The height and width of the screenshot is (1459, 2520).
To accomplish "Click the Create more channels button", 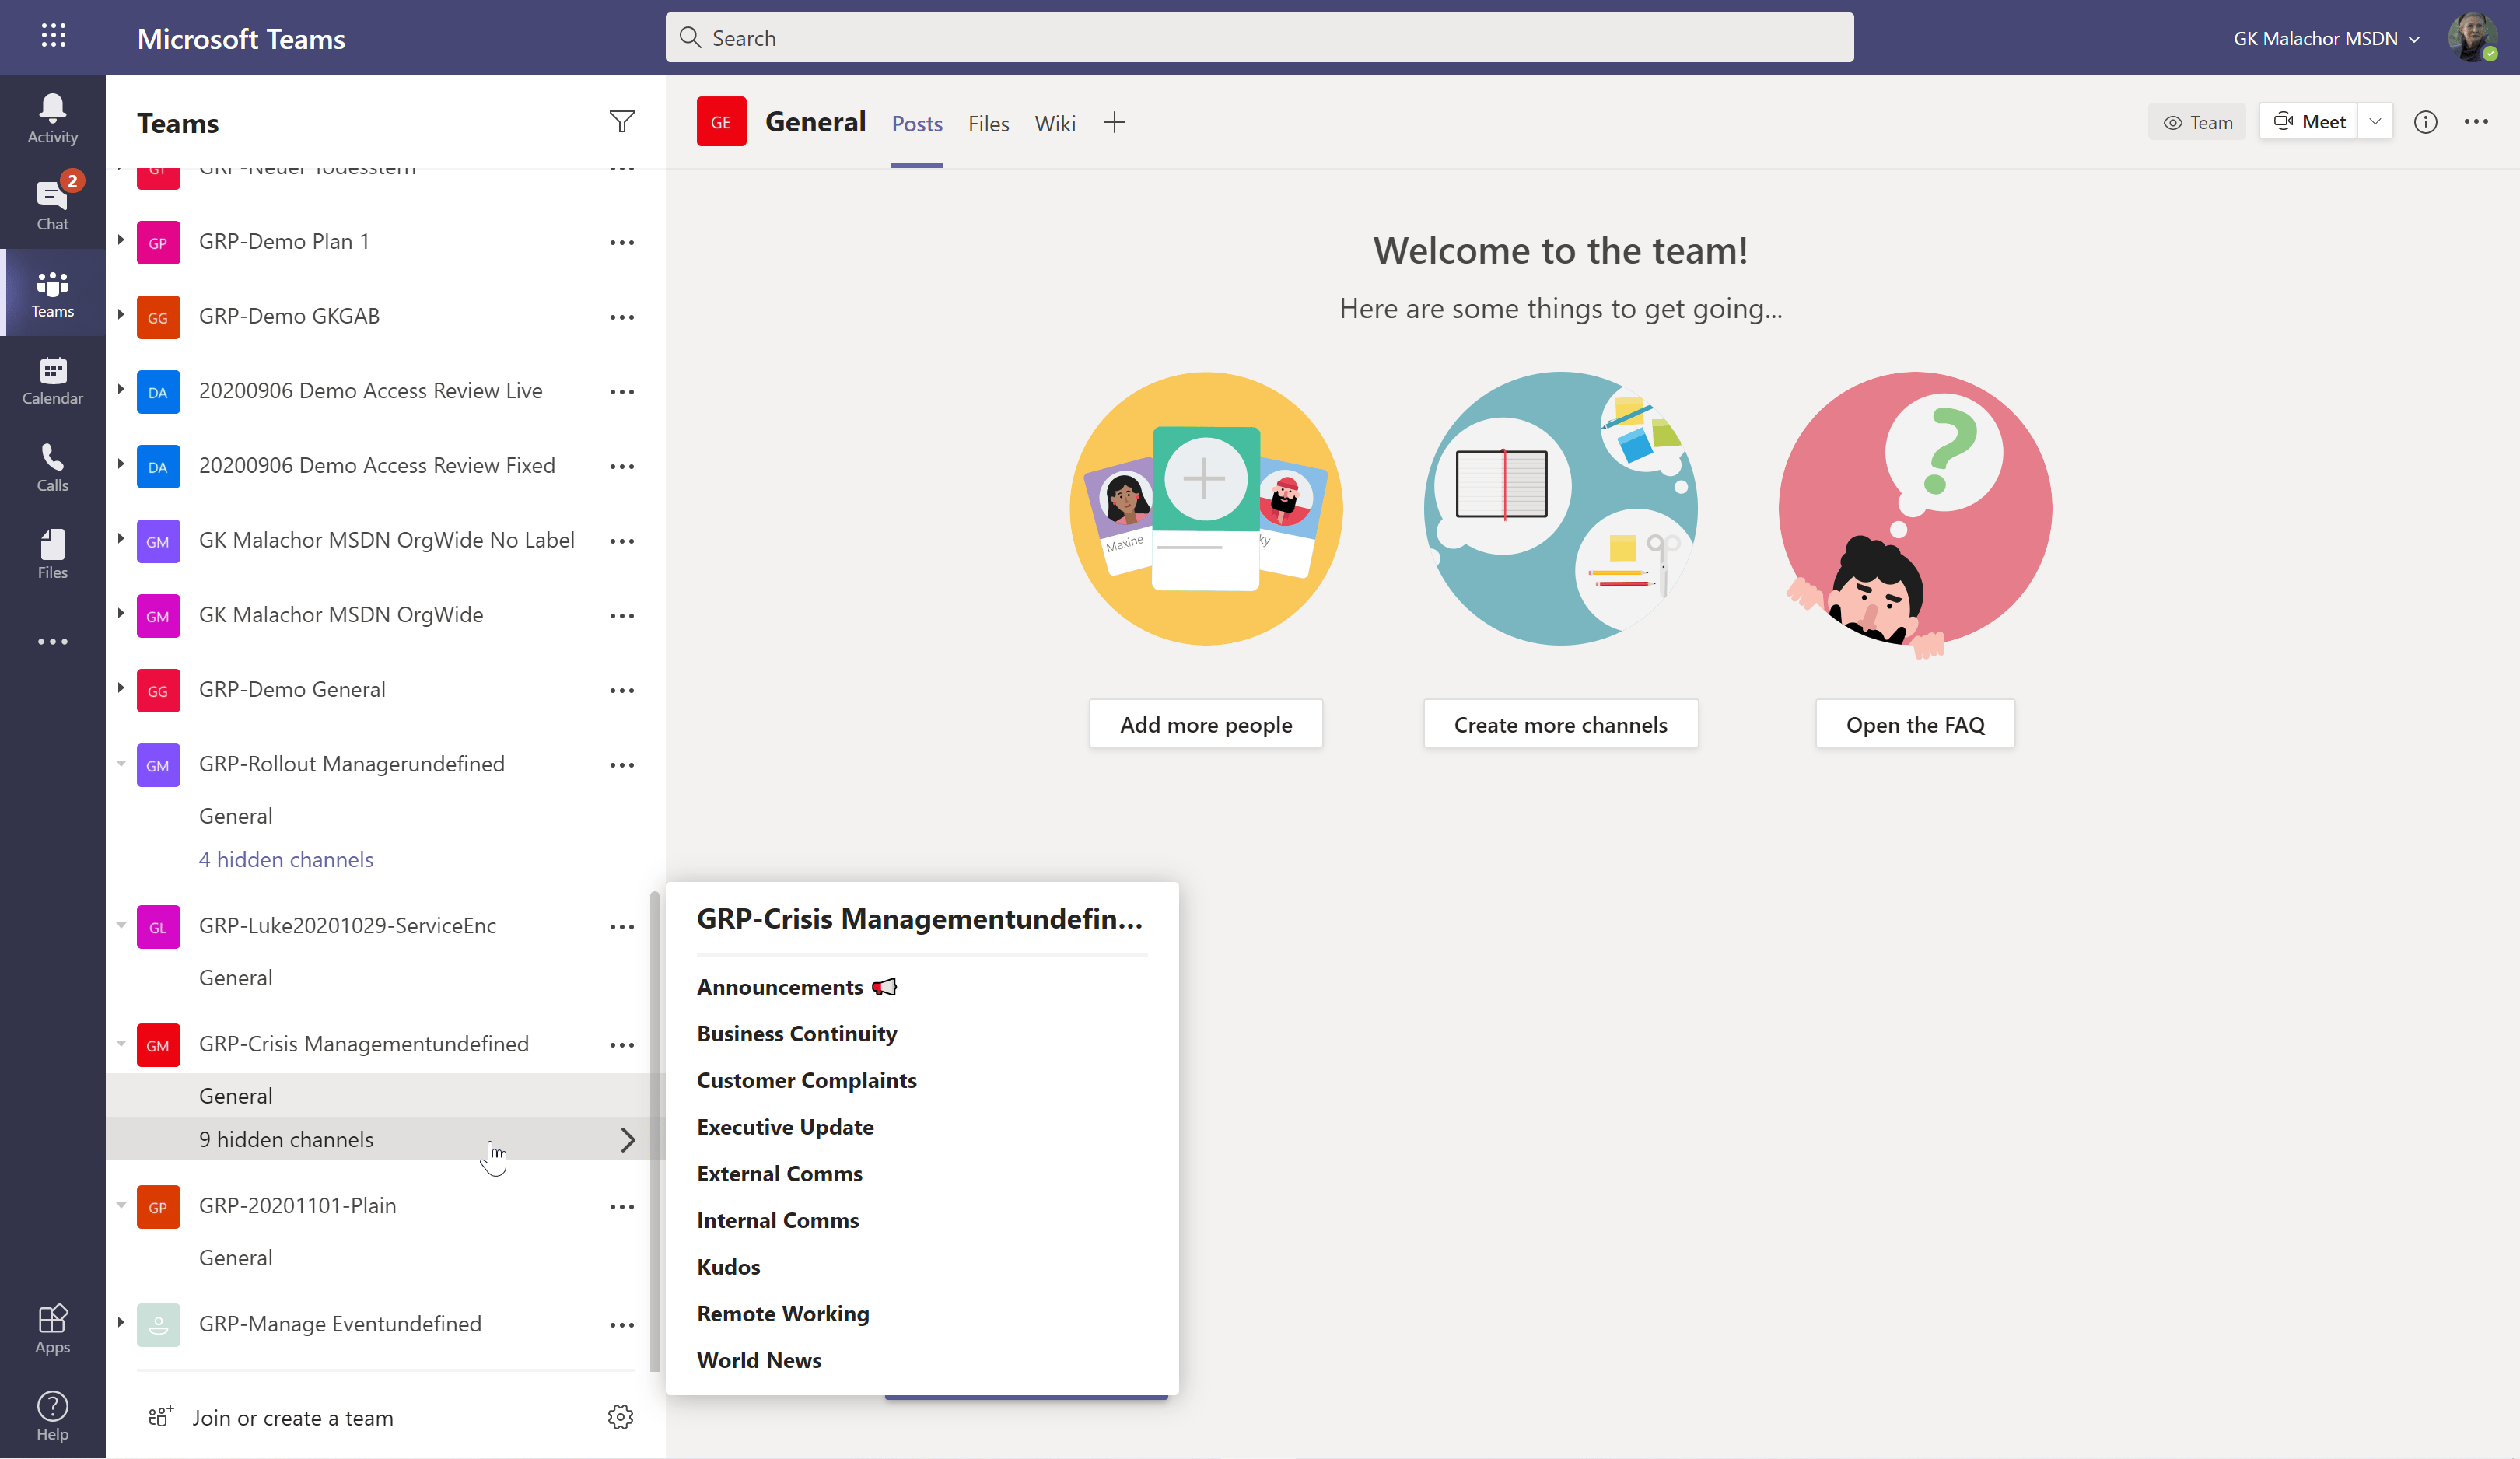I will (x=1560, y=724).
